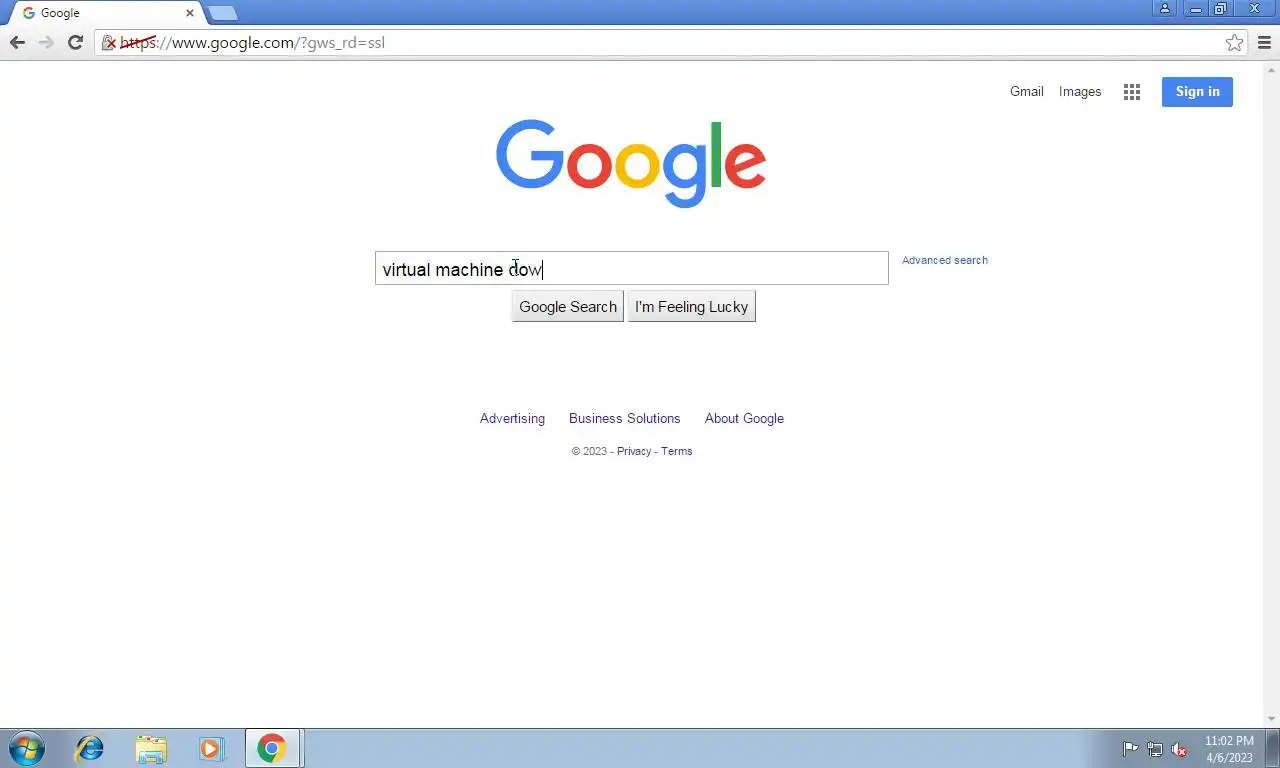Open the Windows Start menu
1280x768 pixels.
pos(26,748)
